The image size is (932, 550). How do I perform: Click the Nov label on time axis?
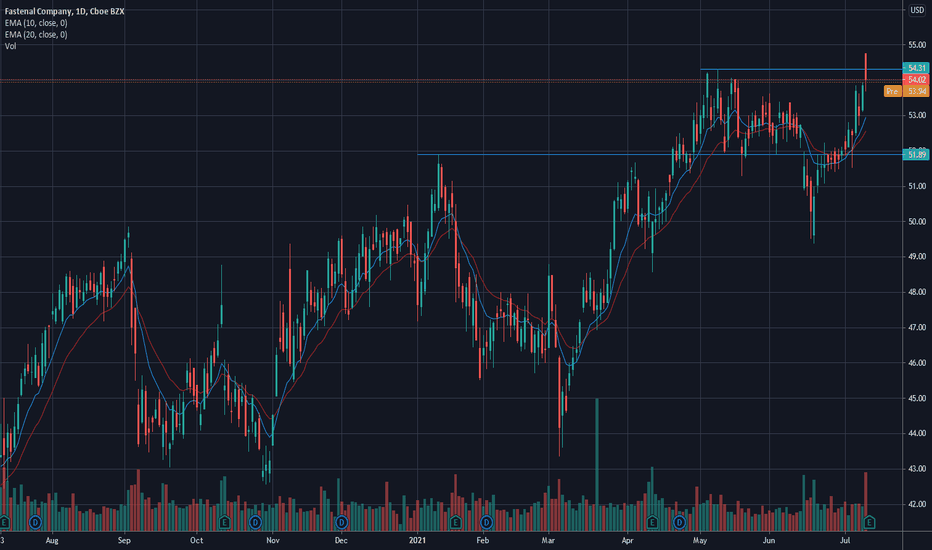click(272, 540)
